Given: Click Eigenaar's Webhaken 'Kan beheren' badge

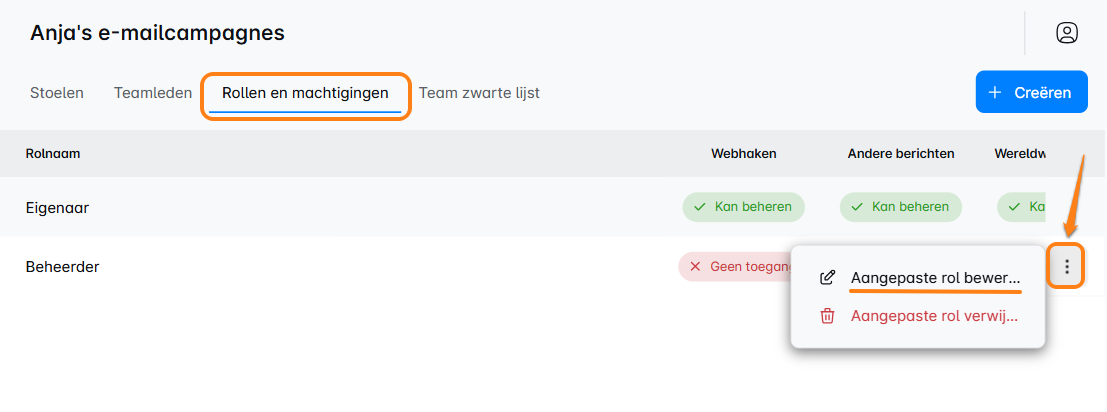Looking at the screenshot, I should coord(743,207).
